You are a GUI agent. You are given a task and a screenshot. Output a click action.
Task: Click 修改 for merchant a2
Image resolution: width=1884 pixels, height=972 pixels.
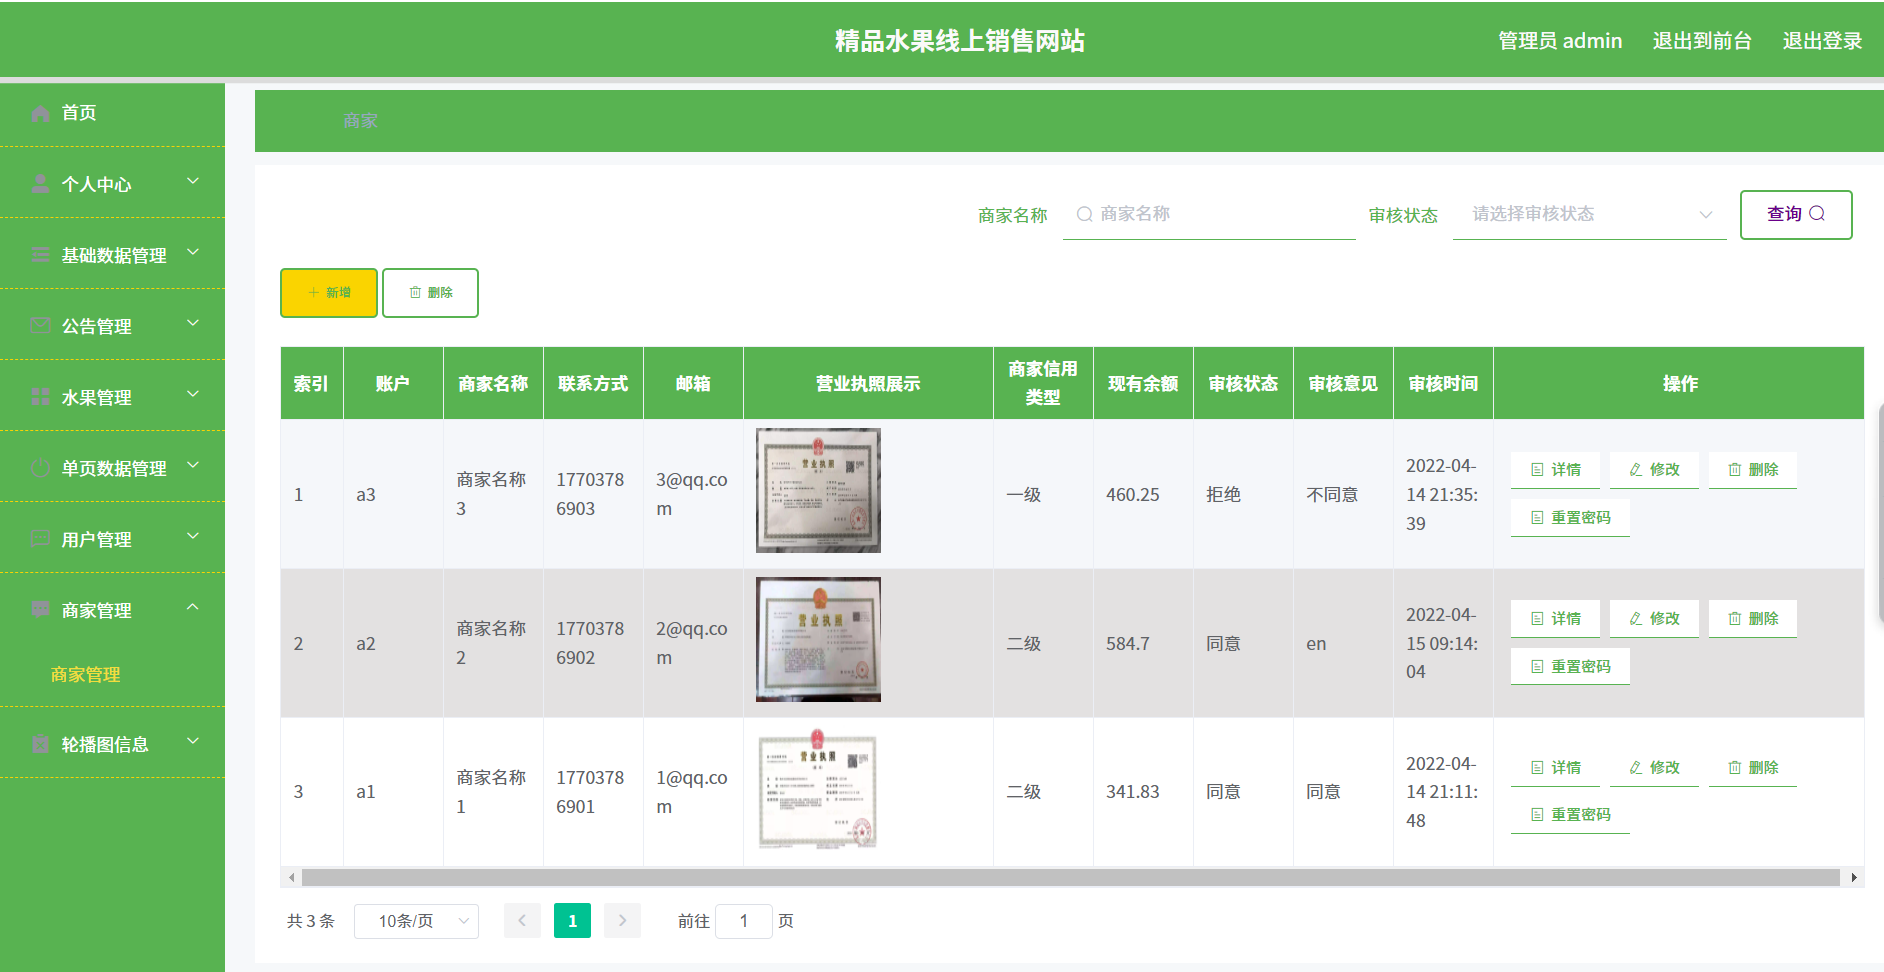(1654, 619)
